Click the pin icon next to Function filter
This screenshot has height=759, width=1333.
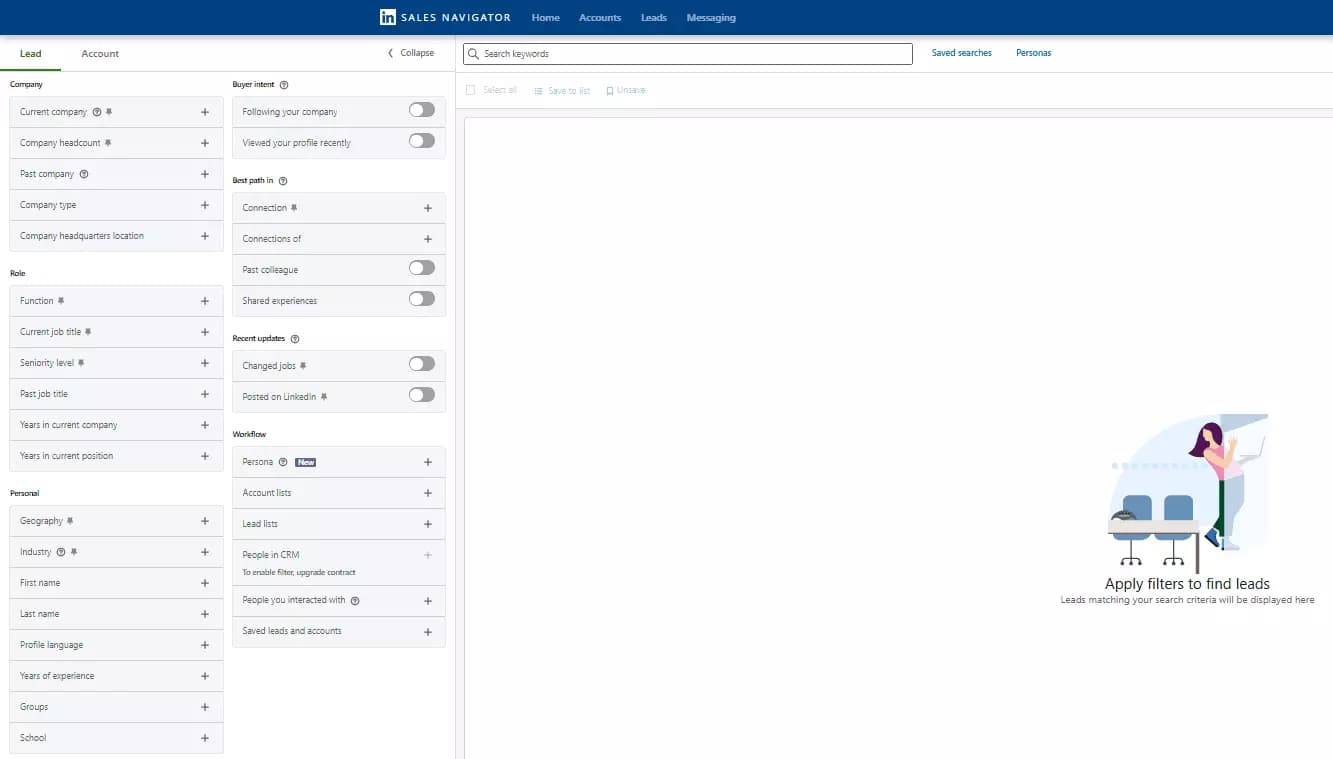(61, 300)
